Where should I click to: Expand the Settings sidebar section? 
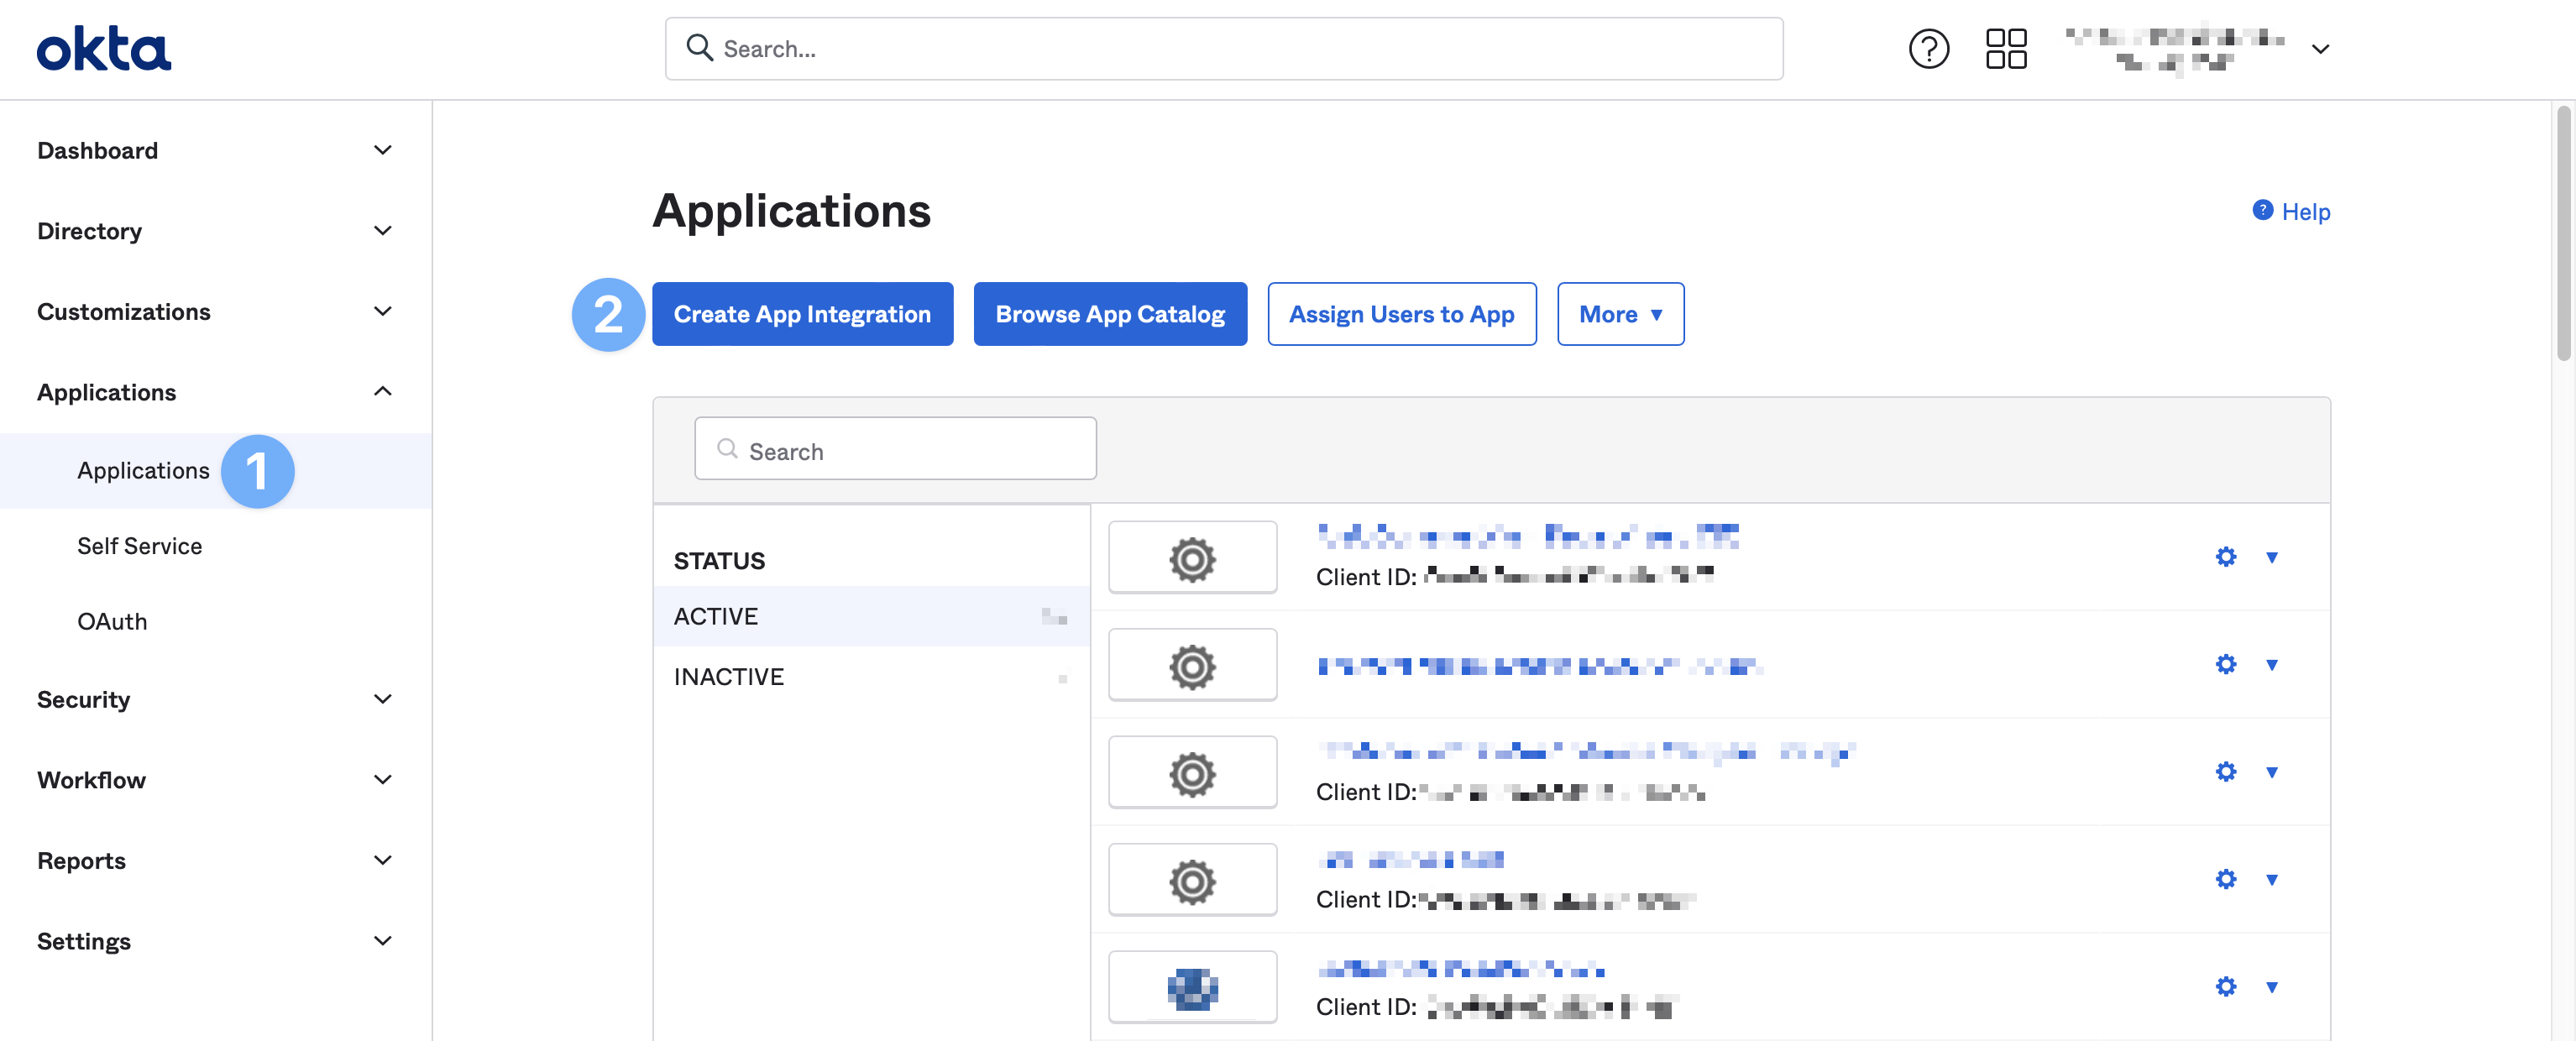click(x=382, y=941)
